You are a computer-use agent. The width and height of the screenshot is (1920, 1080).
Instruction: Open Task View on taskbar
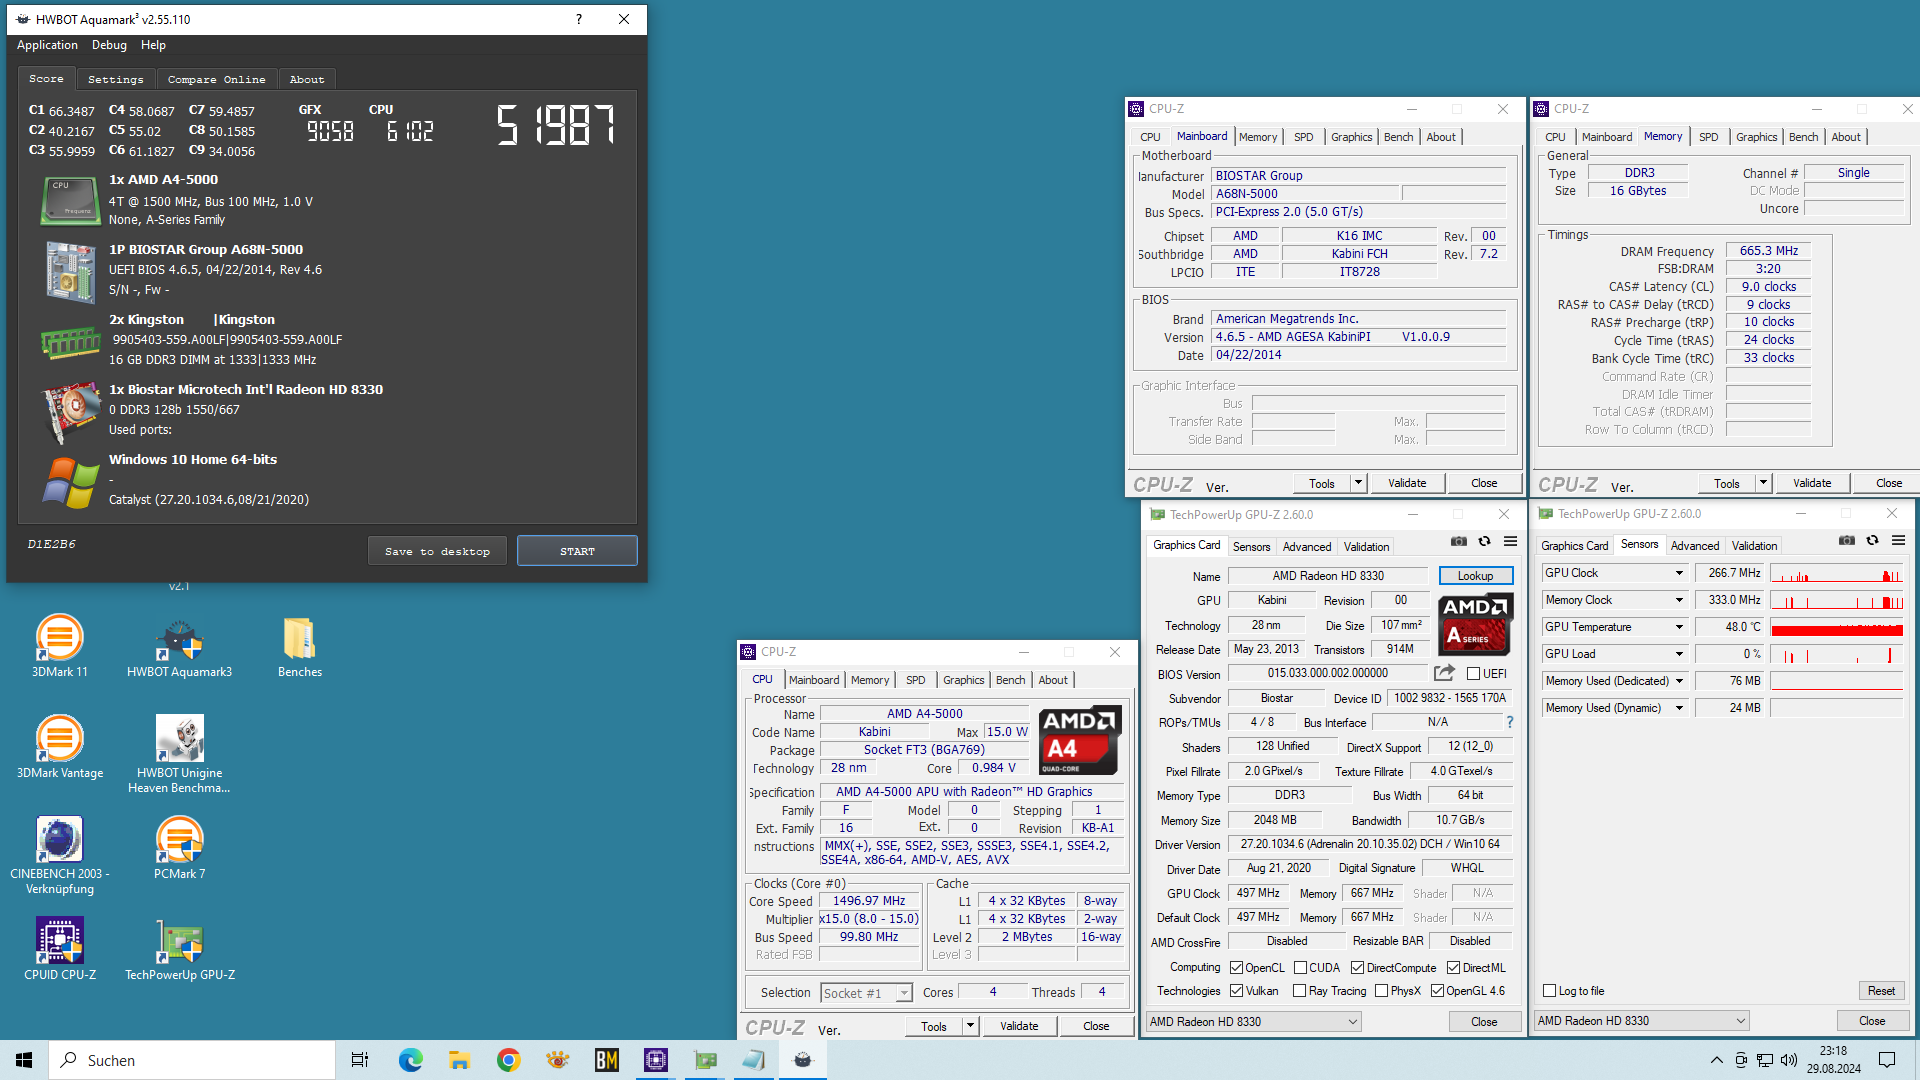(360, 1060)
